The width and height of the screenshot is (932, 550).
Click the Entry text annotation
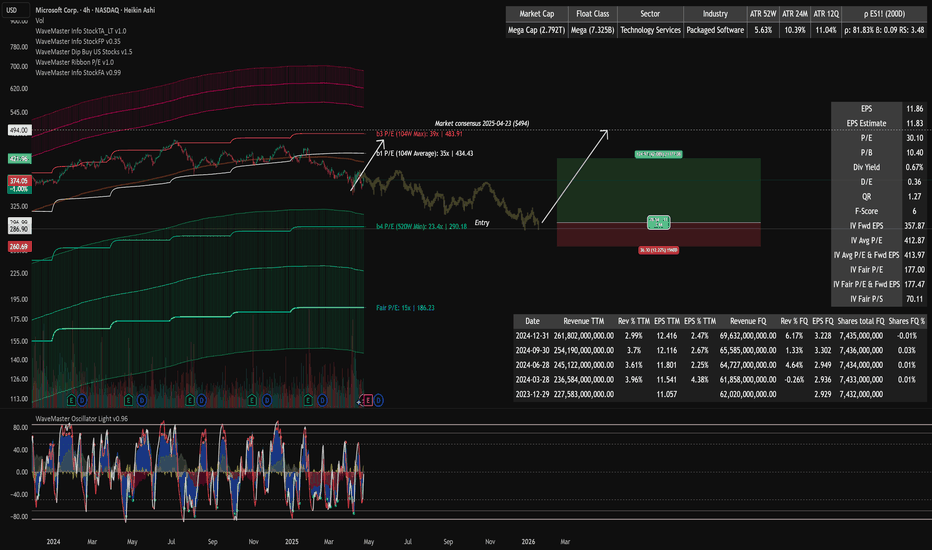tap(482, 223)
